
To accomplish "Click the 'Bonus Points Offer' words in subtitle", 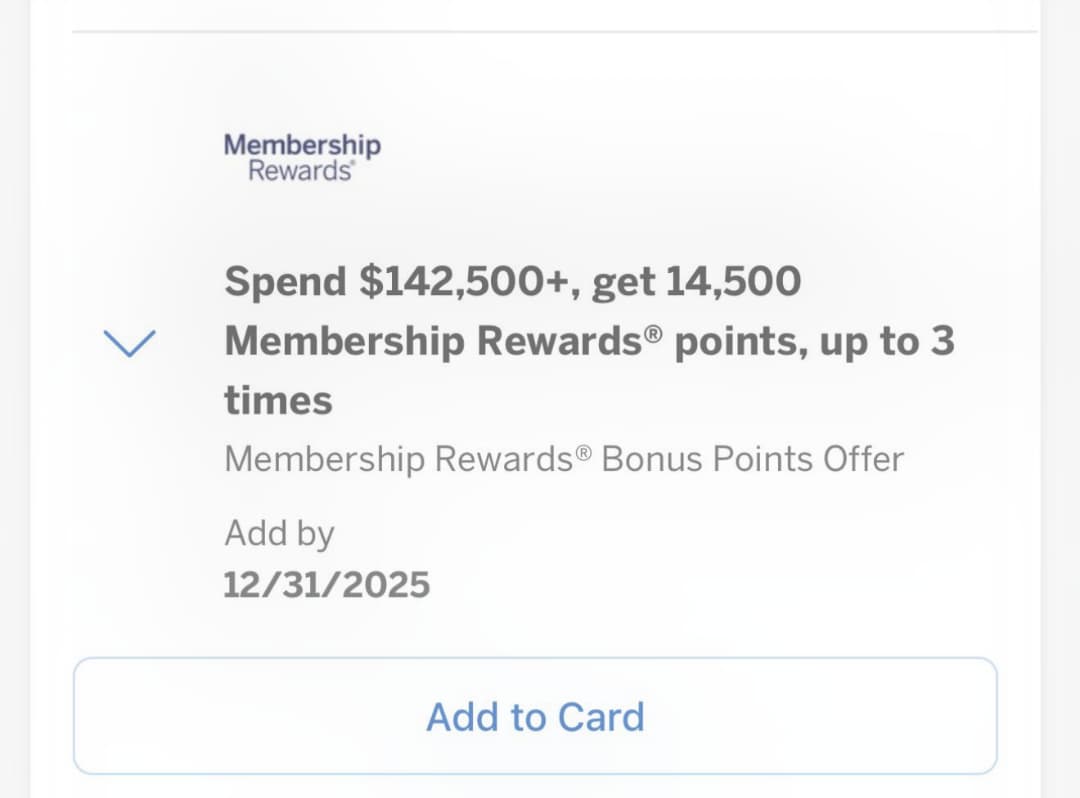I will click(x=752, y=459).
